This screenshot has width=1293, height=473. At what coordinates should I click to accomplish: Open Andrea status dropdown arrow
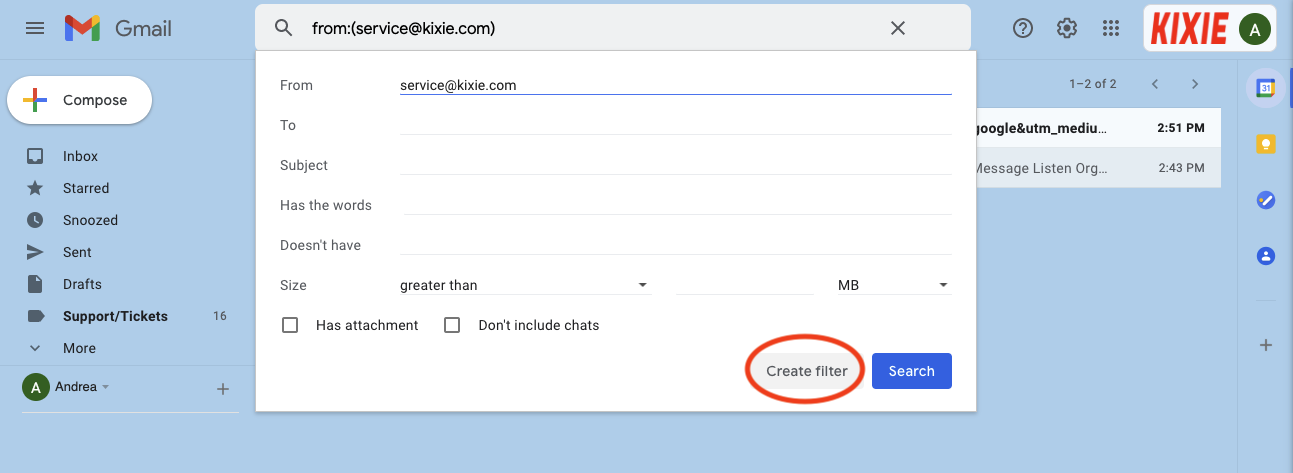(105, 387)
